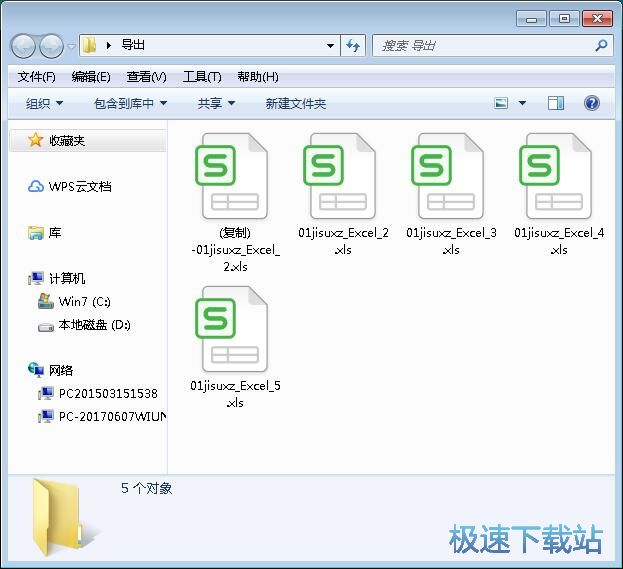Go forward with the Forward arrow button
623x569 pixels.
(x=52, y=46)
